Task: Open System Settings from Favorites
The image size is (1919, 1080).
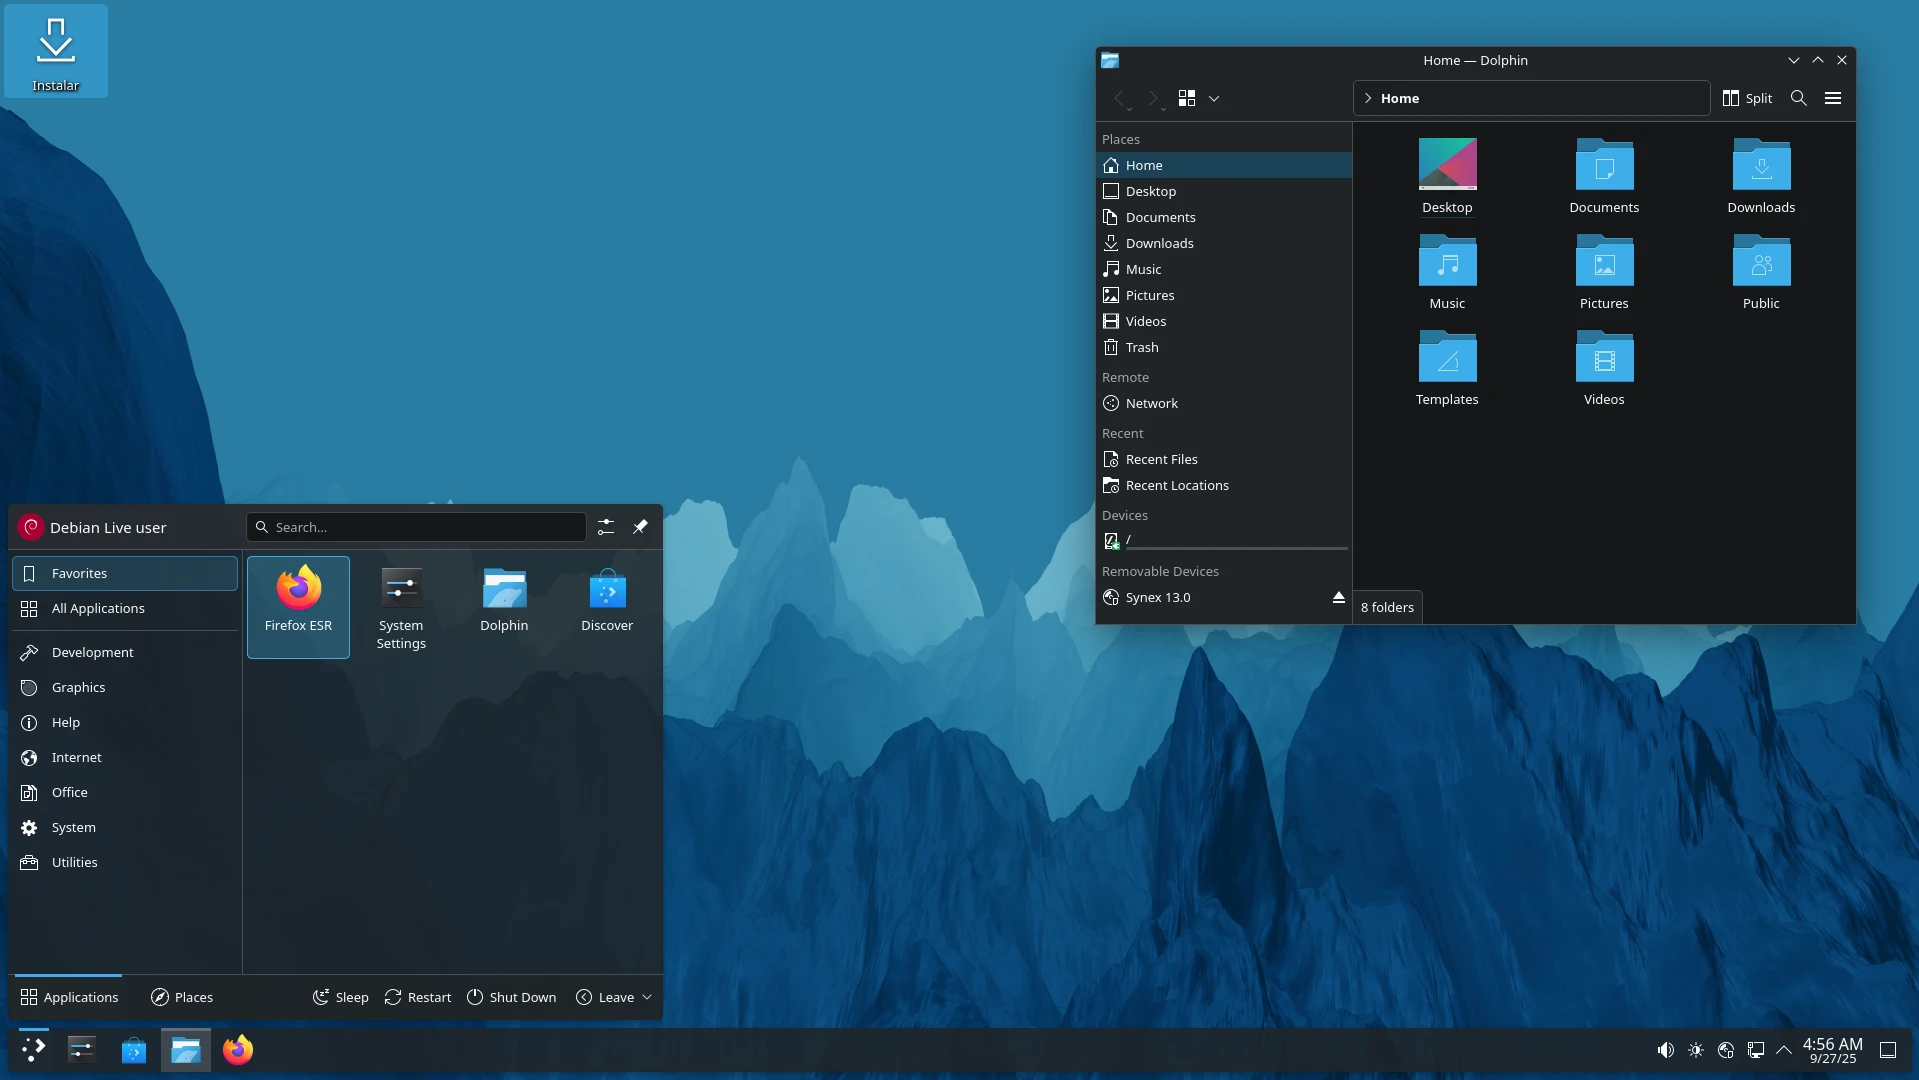Action: (401, 606)
